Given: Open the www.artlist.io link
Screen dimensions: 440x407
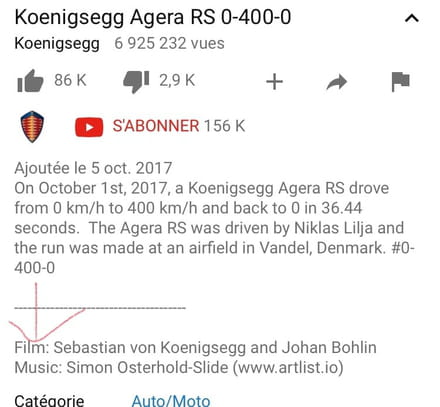Looking at the screenshot, I should [x=288, y=367].
